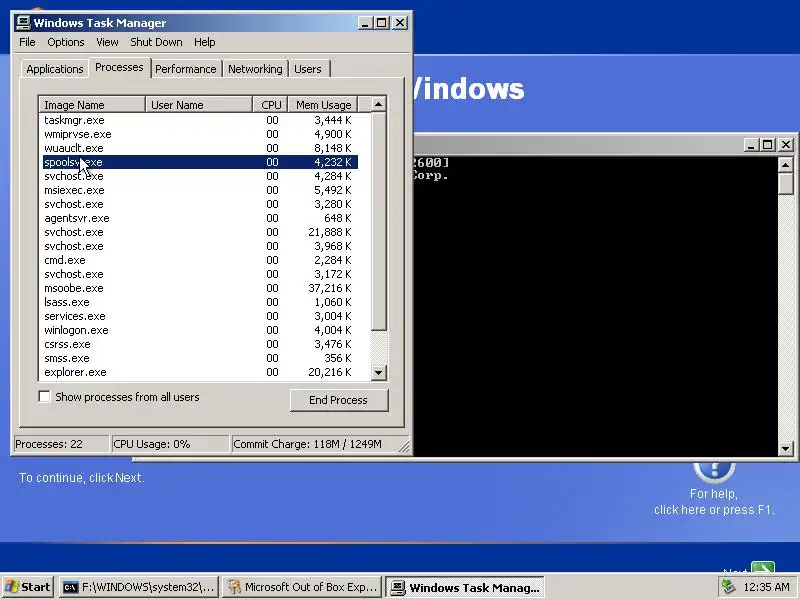Sort by the Image Name column header
The image size is (800, 600).
coord(92,105)
